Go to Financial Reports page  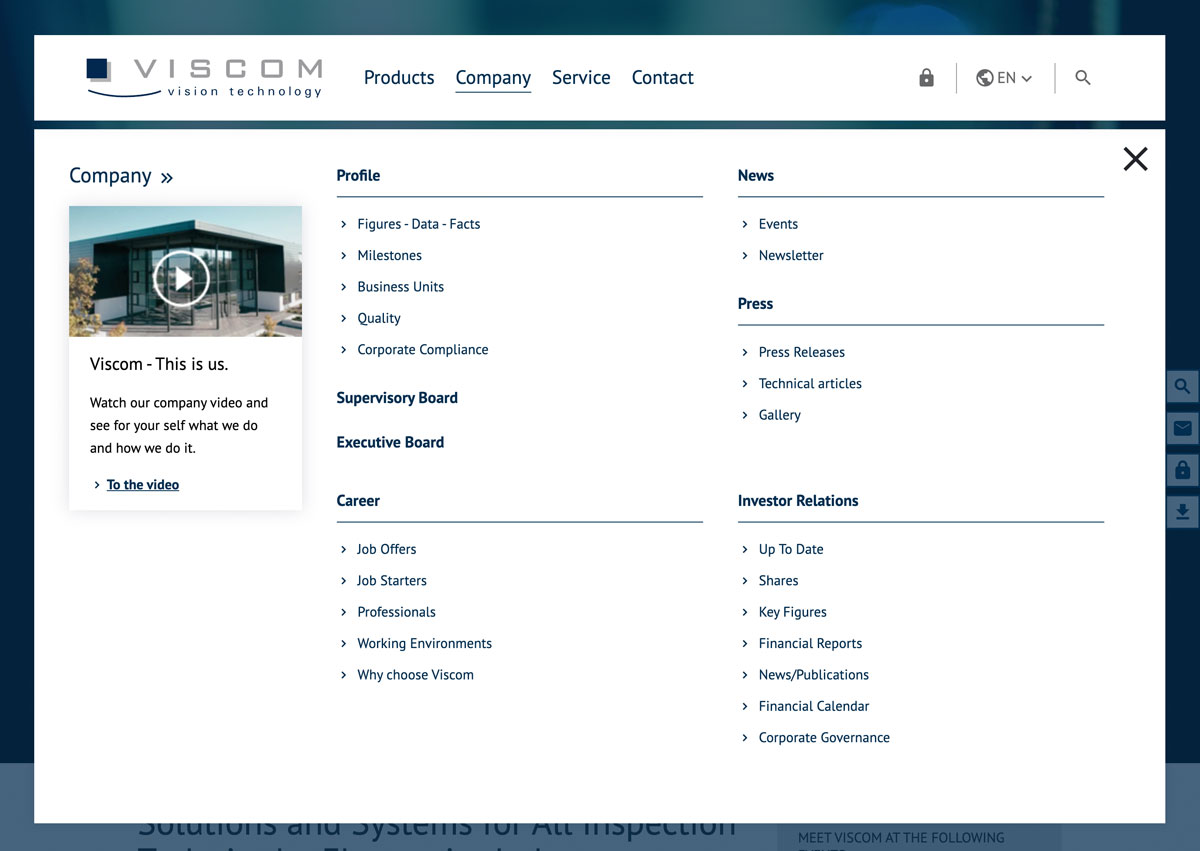[x=810, y=643]
